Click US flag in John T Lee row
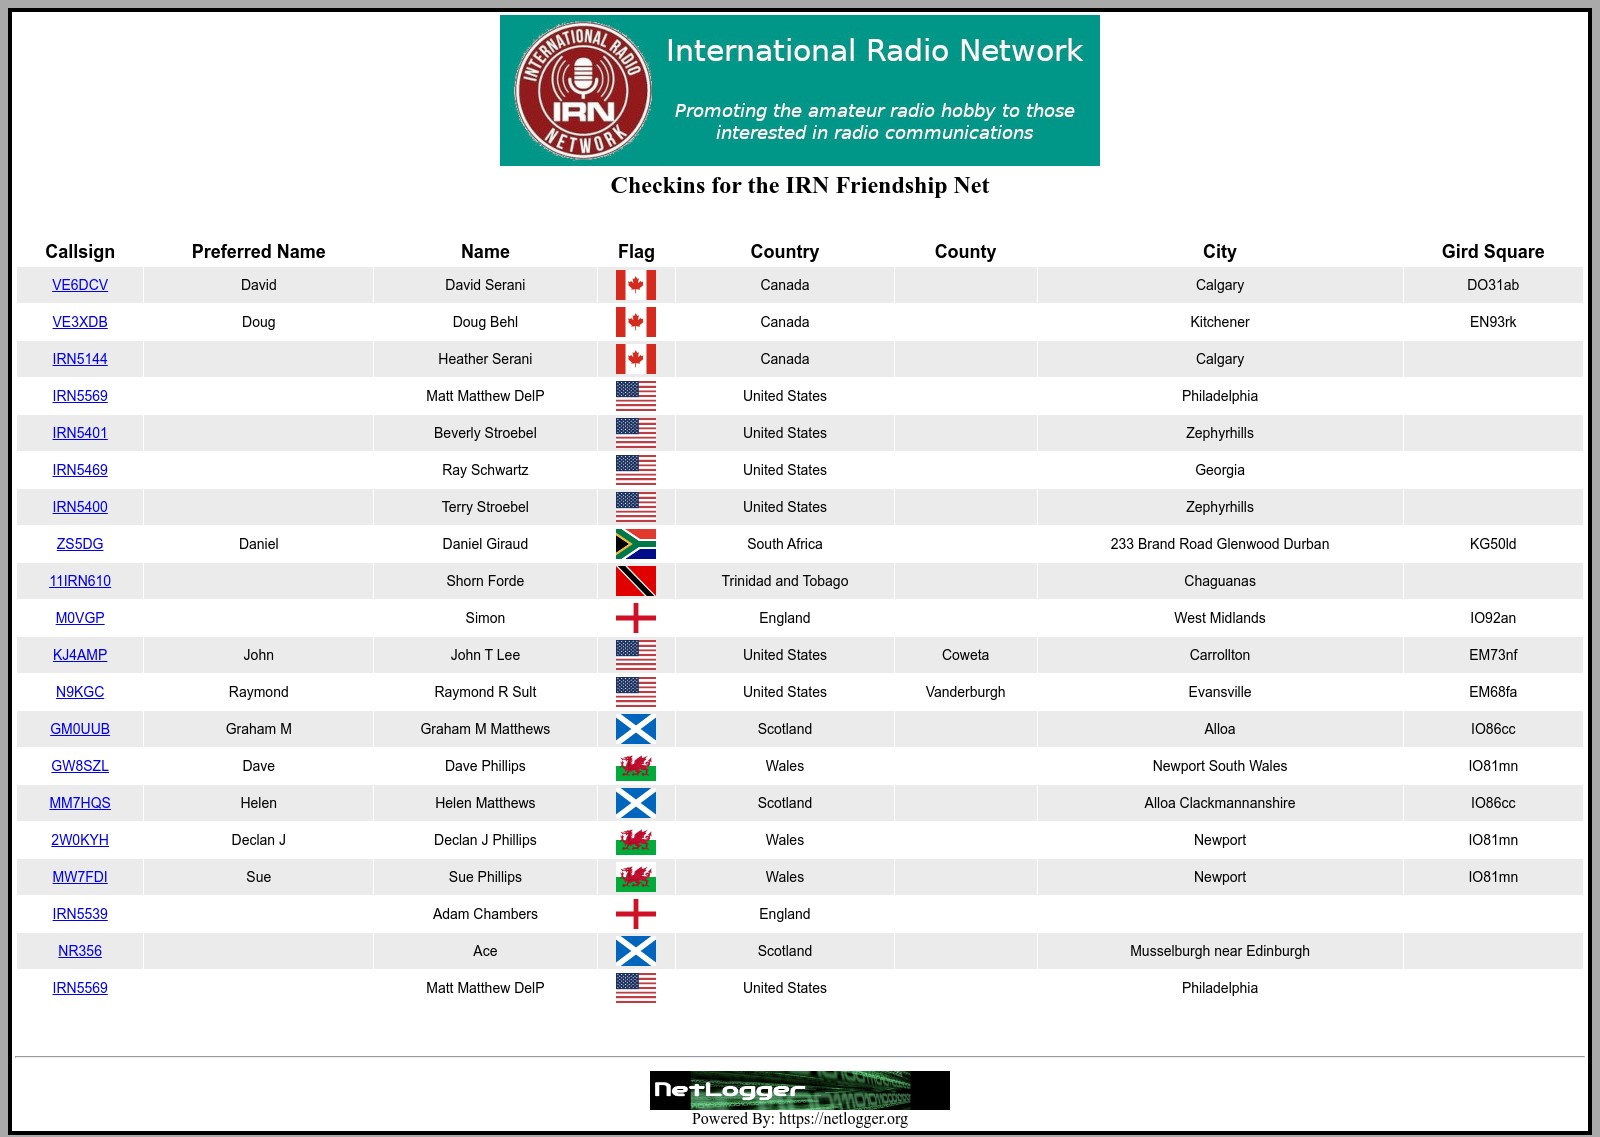 pos(635,655)
